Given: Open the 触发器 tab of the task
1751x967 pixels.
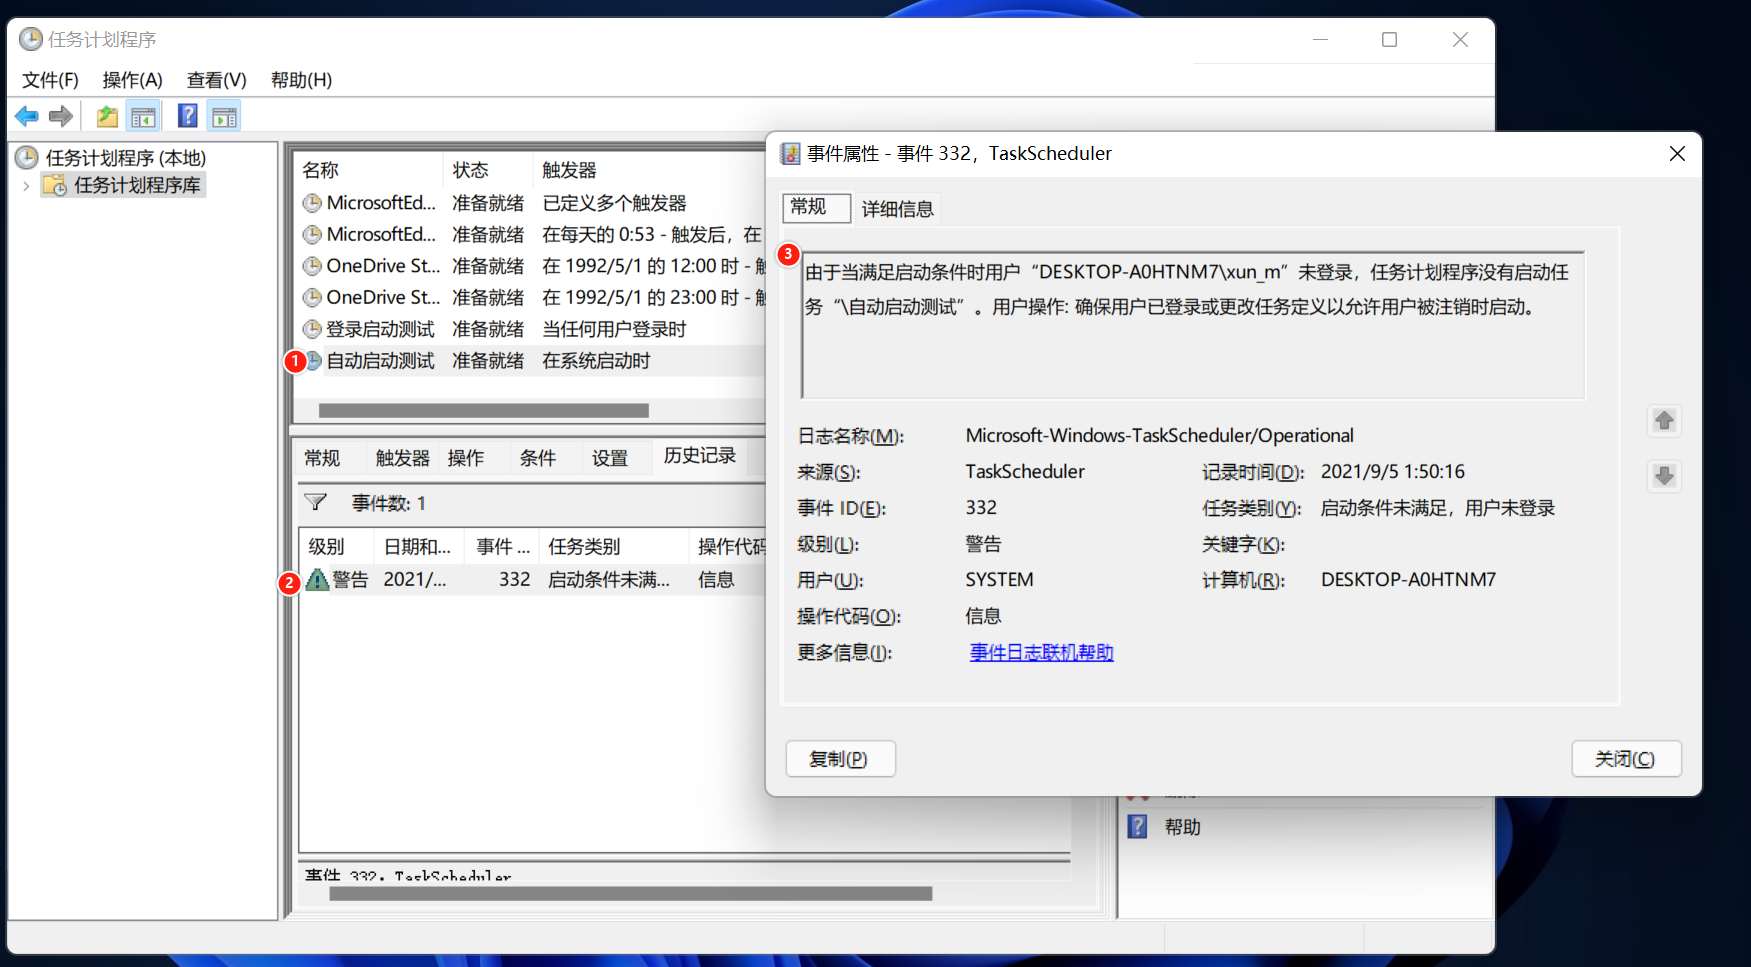Looking at the screenshot, I should [x=402, y=458].
